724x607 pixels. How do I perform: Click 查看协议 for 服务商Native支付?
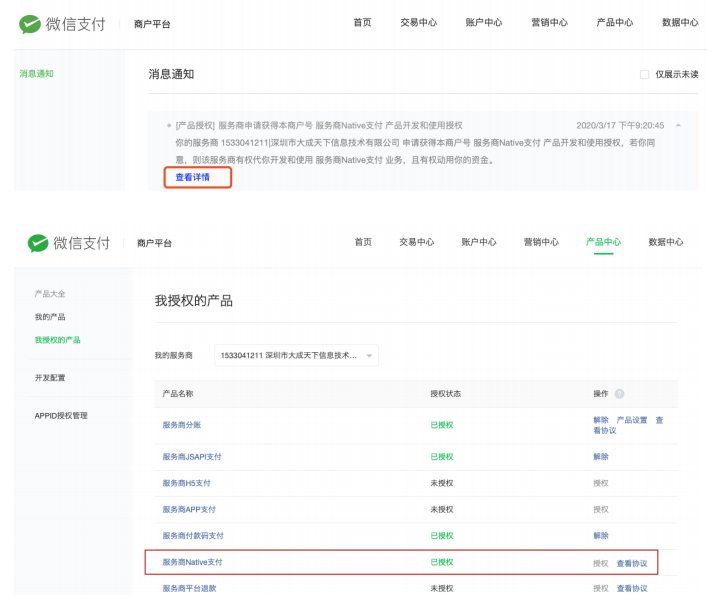coord(632,564)
